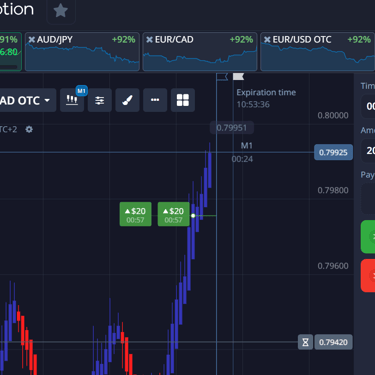Click the second $20 trade marker
This screenshot has height=375, width=375.
click(x=173, y=214)
